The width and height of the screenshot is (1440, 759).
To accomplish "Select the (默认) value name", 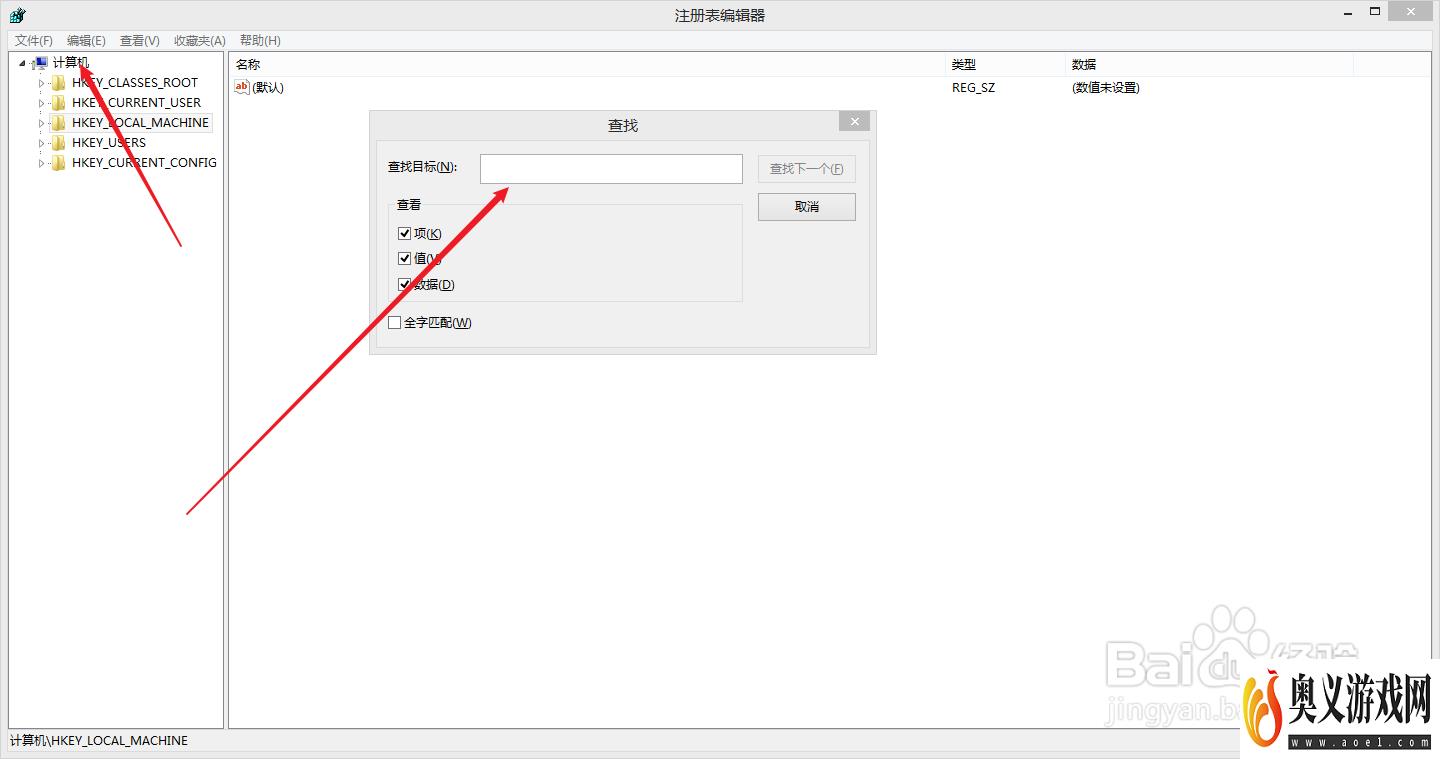I will tap(268, 88).
